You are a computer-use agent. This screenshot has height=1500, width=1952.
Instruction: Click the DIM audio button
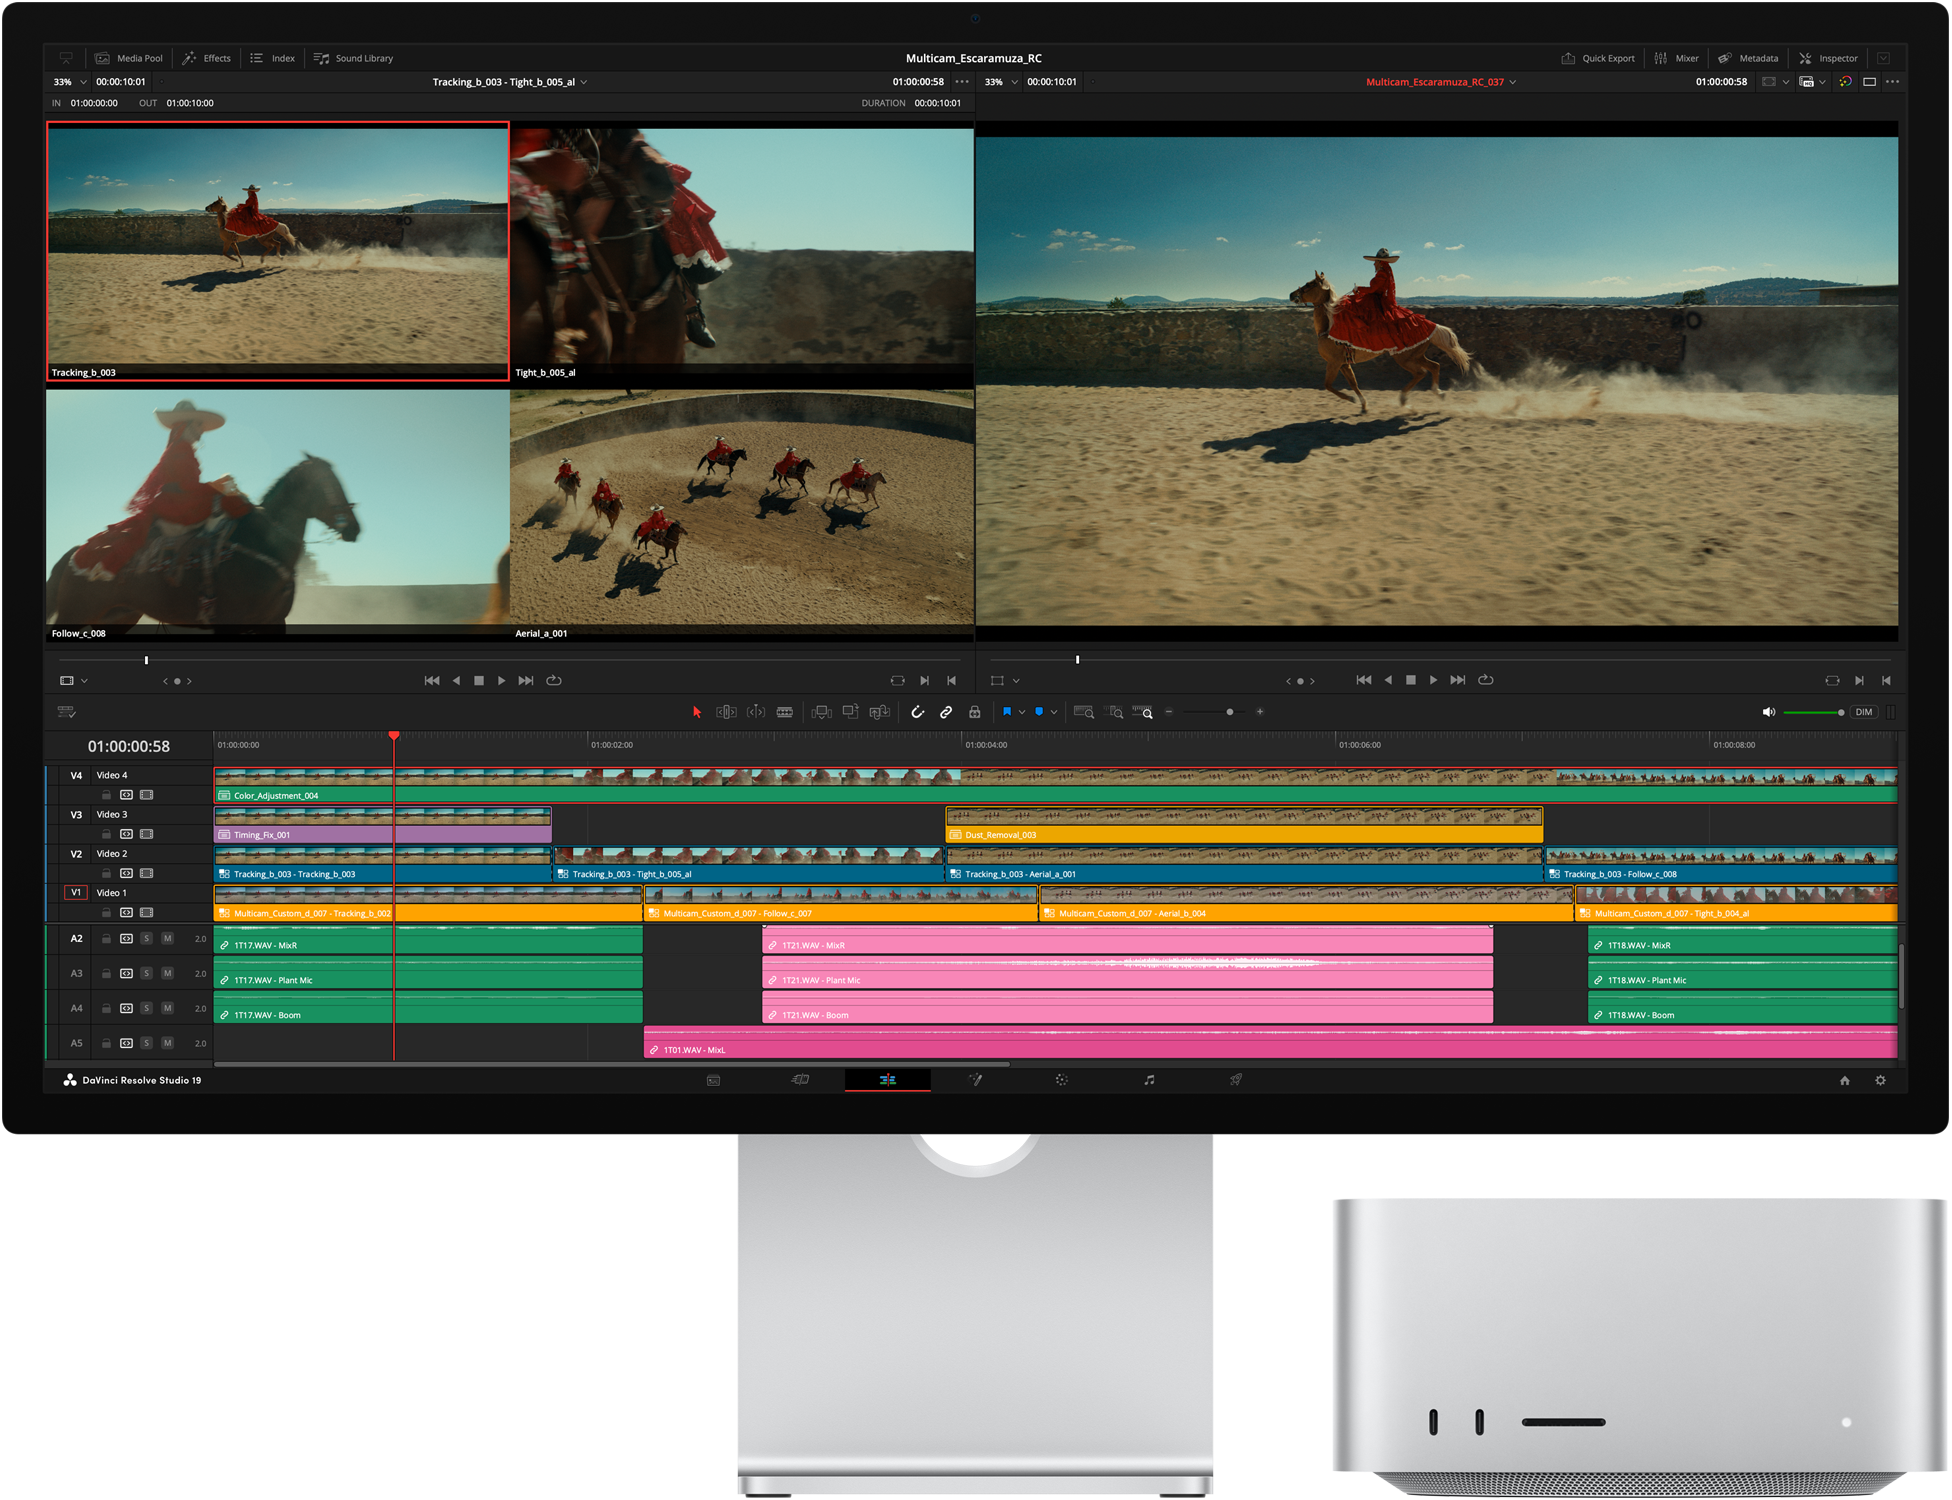point(1863,712)
